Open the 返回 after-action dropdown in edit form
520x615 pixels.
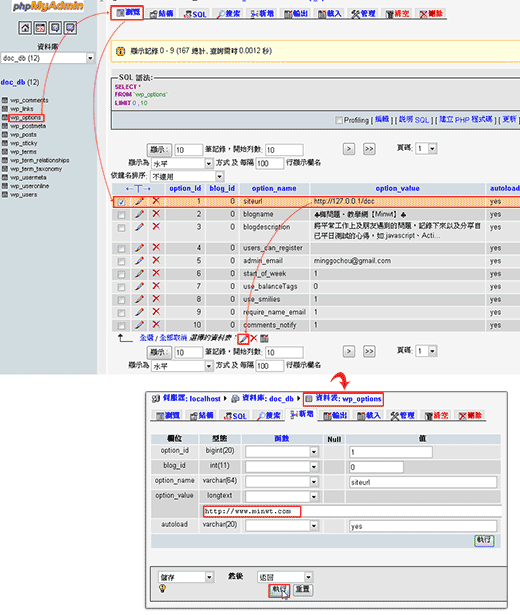point(285,577)
